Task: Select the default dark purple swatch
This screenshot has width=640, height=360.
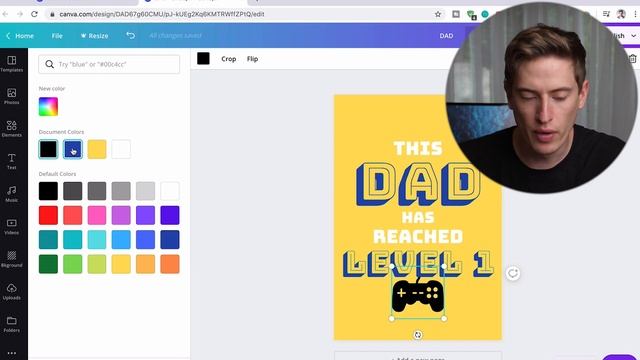Action: point(170,215)
